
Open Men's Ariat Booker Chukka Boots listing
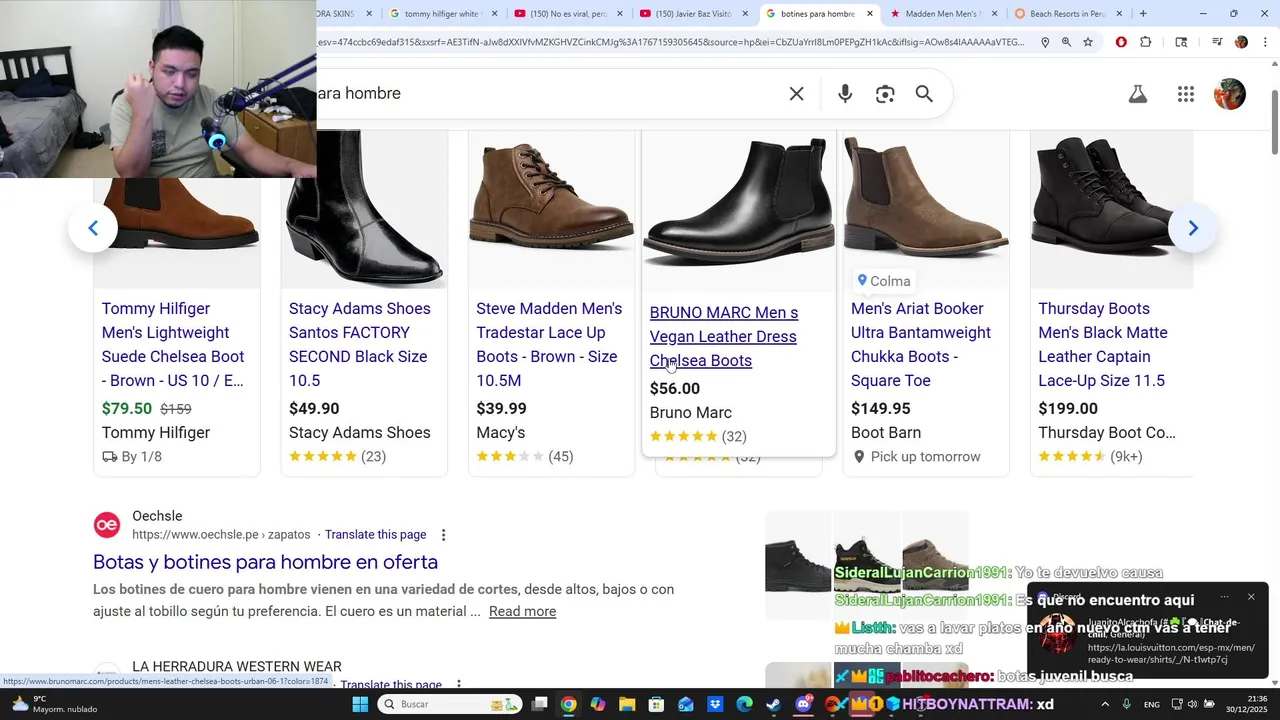click(x=921, y=345)
